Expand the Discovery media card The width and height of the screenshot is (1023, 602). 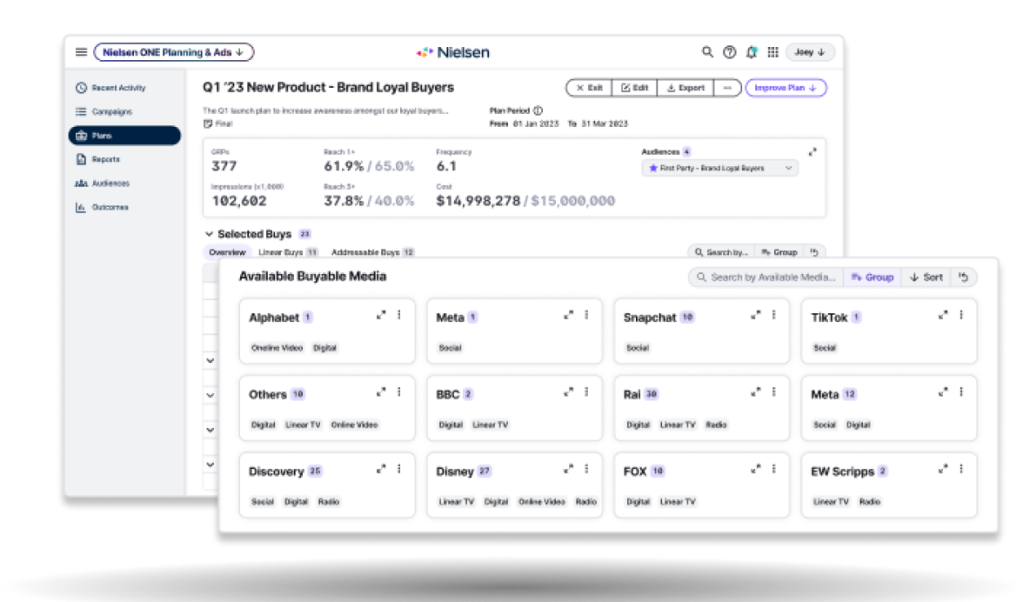(x=381, y=469)
